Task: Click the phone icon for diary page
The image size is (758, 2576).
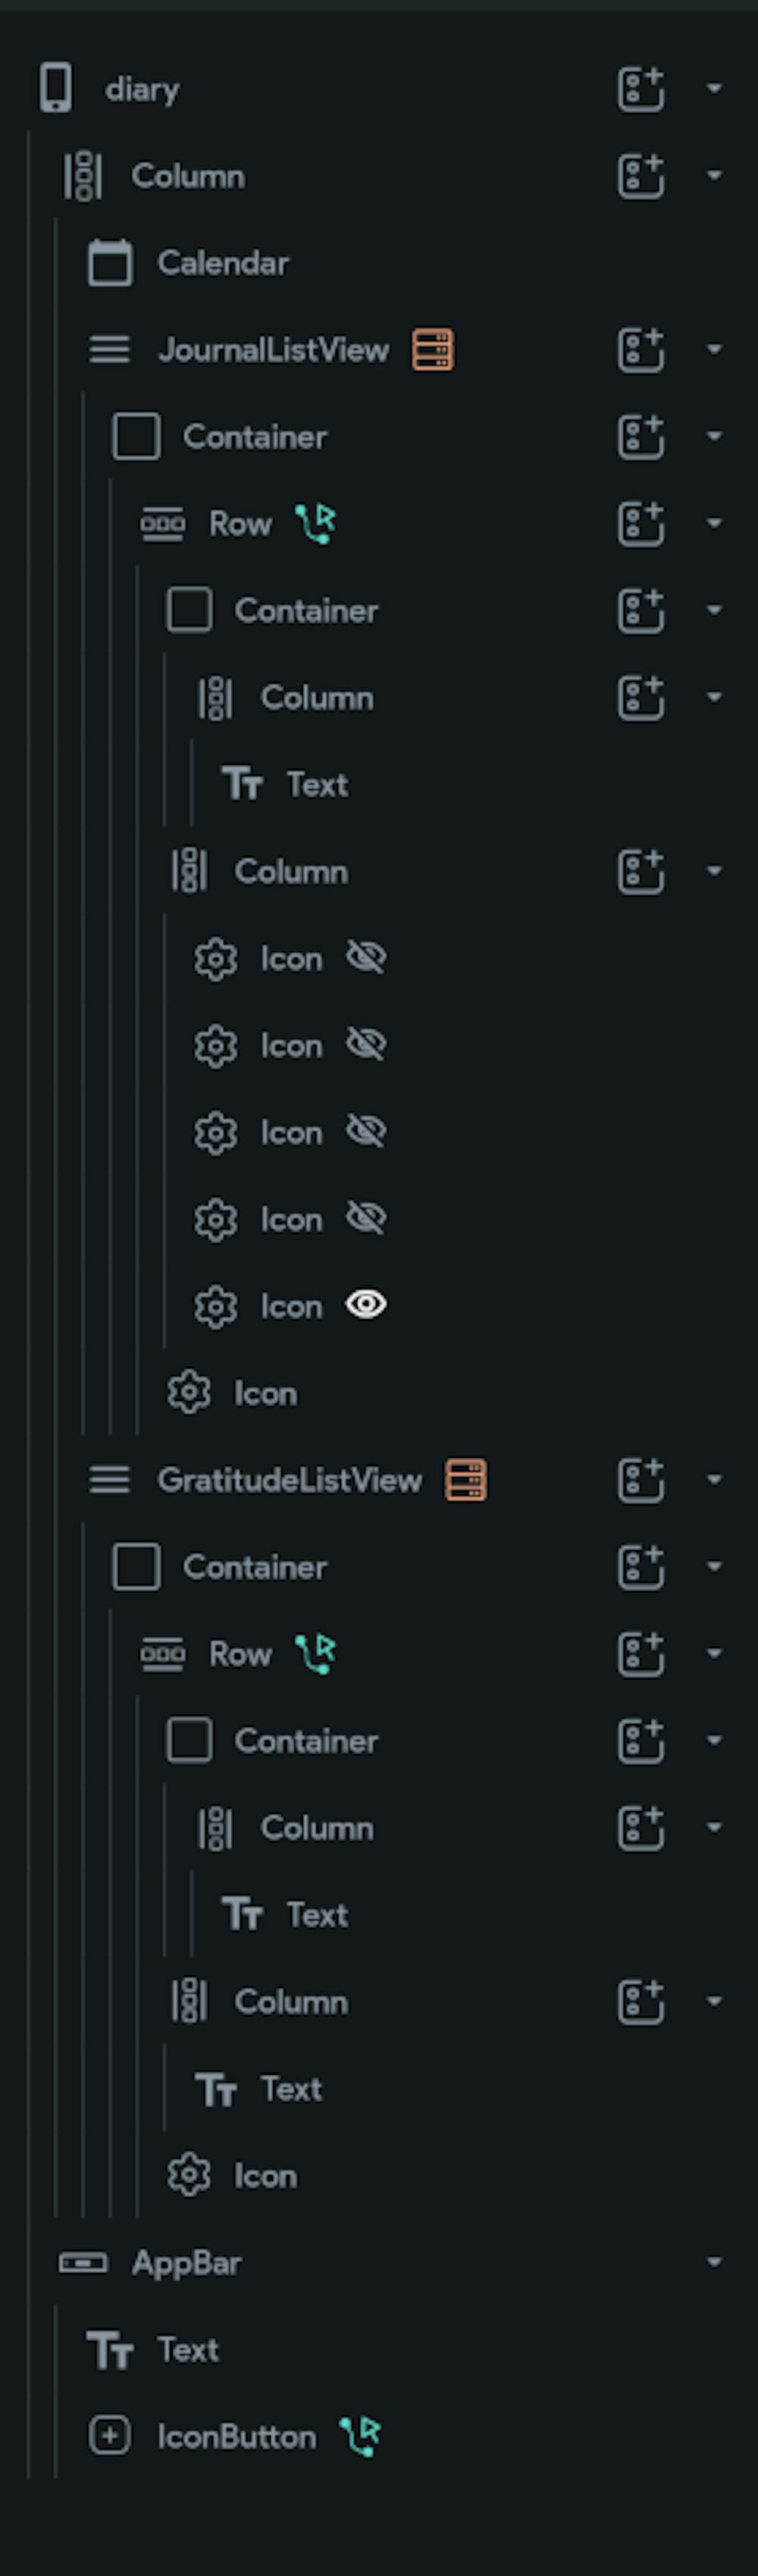Action: pyautogui.click(x=56, y=89)
